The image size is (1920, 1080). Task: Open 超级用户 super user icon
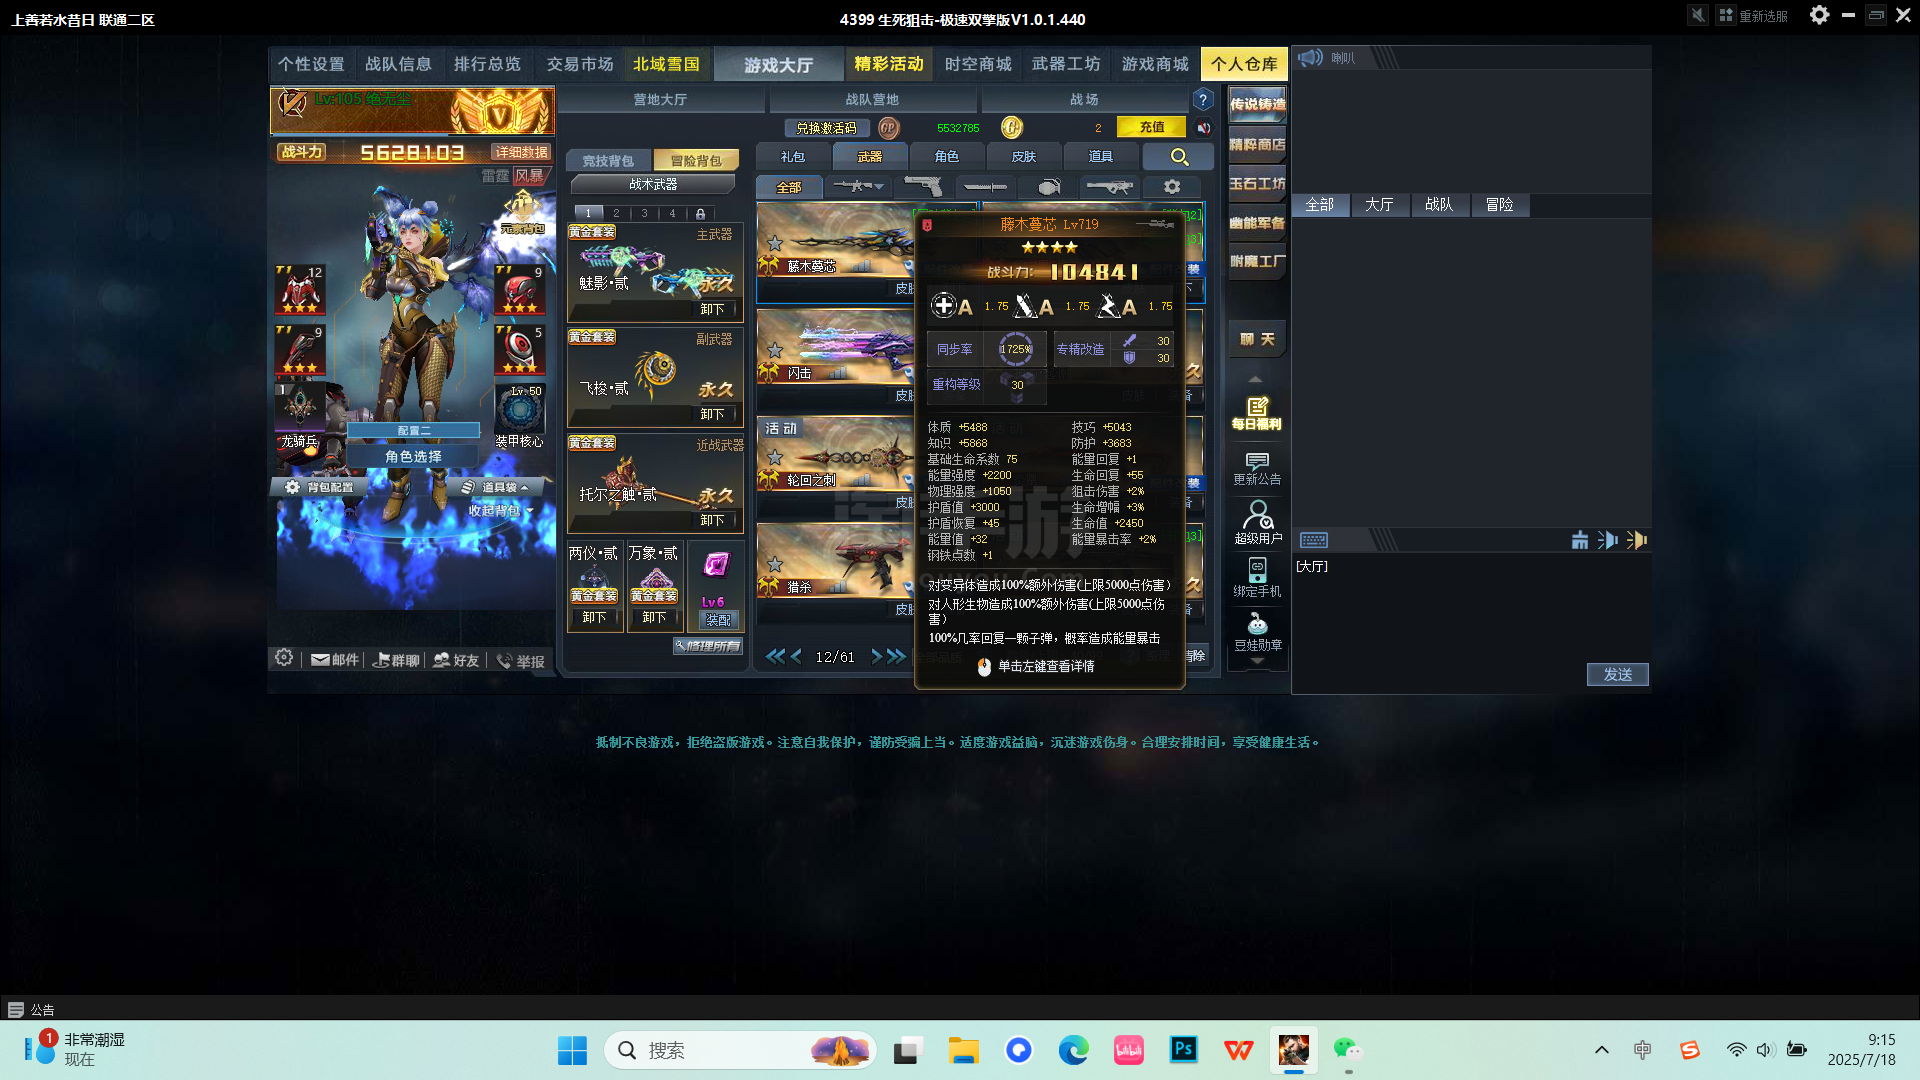1257,523
